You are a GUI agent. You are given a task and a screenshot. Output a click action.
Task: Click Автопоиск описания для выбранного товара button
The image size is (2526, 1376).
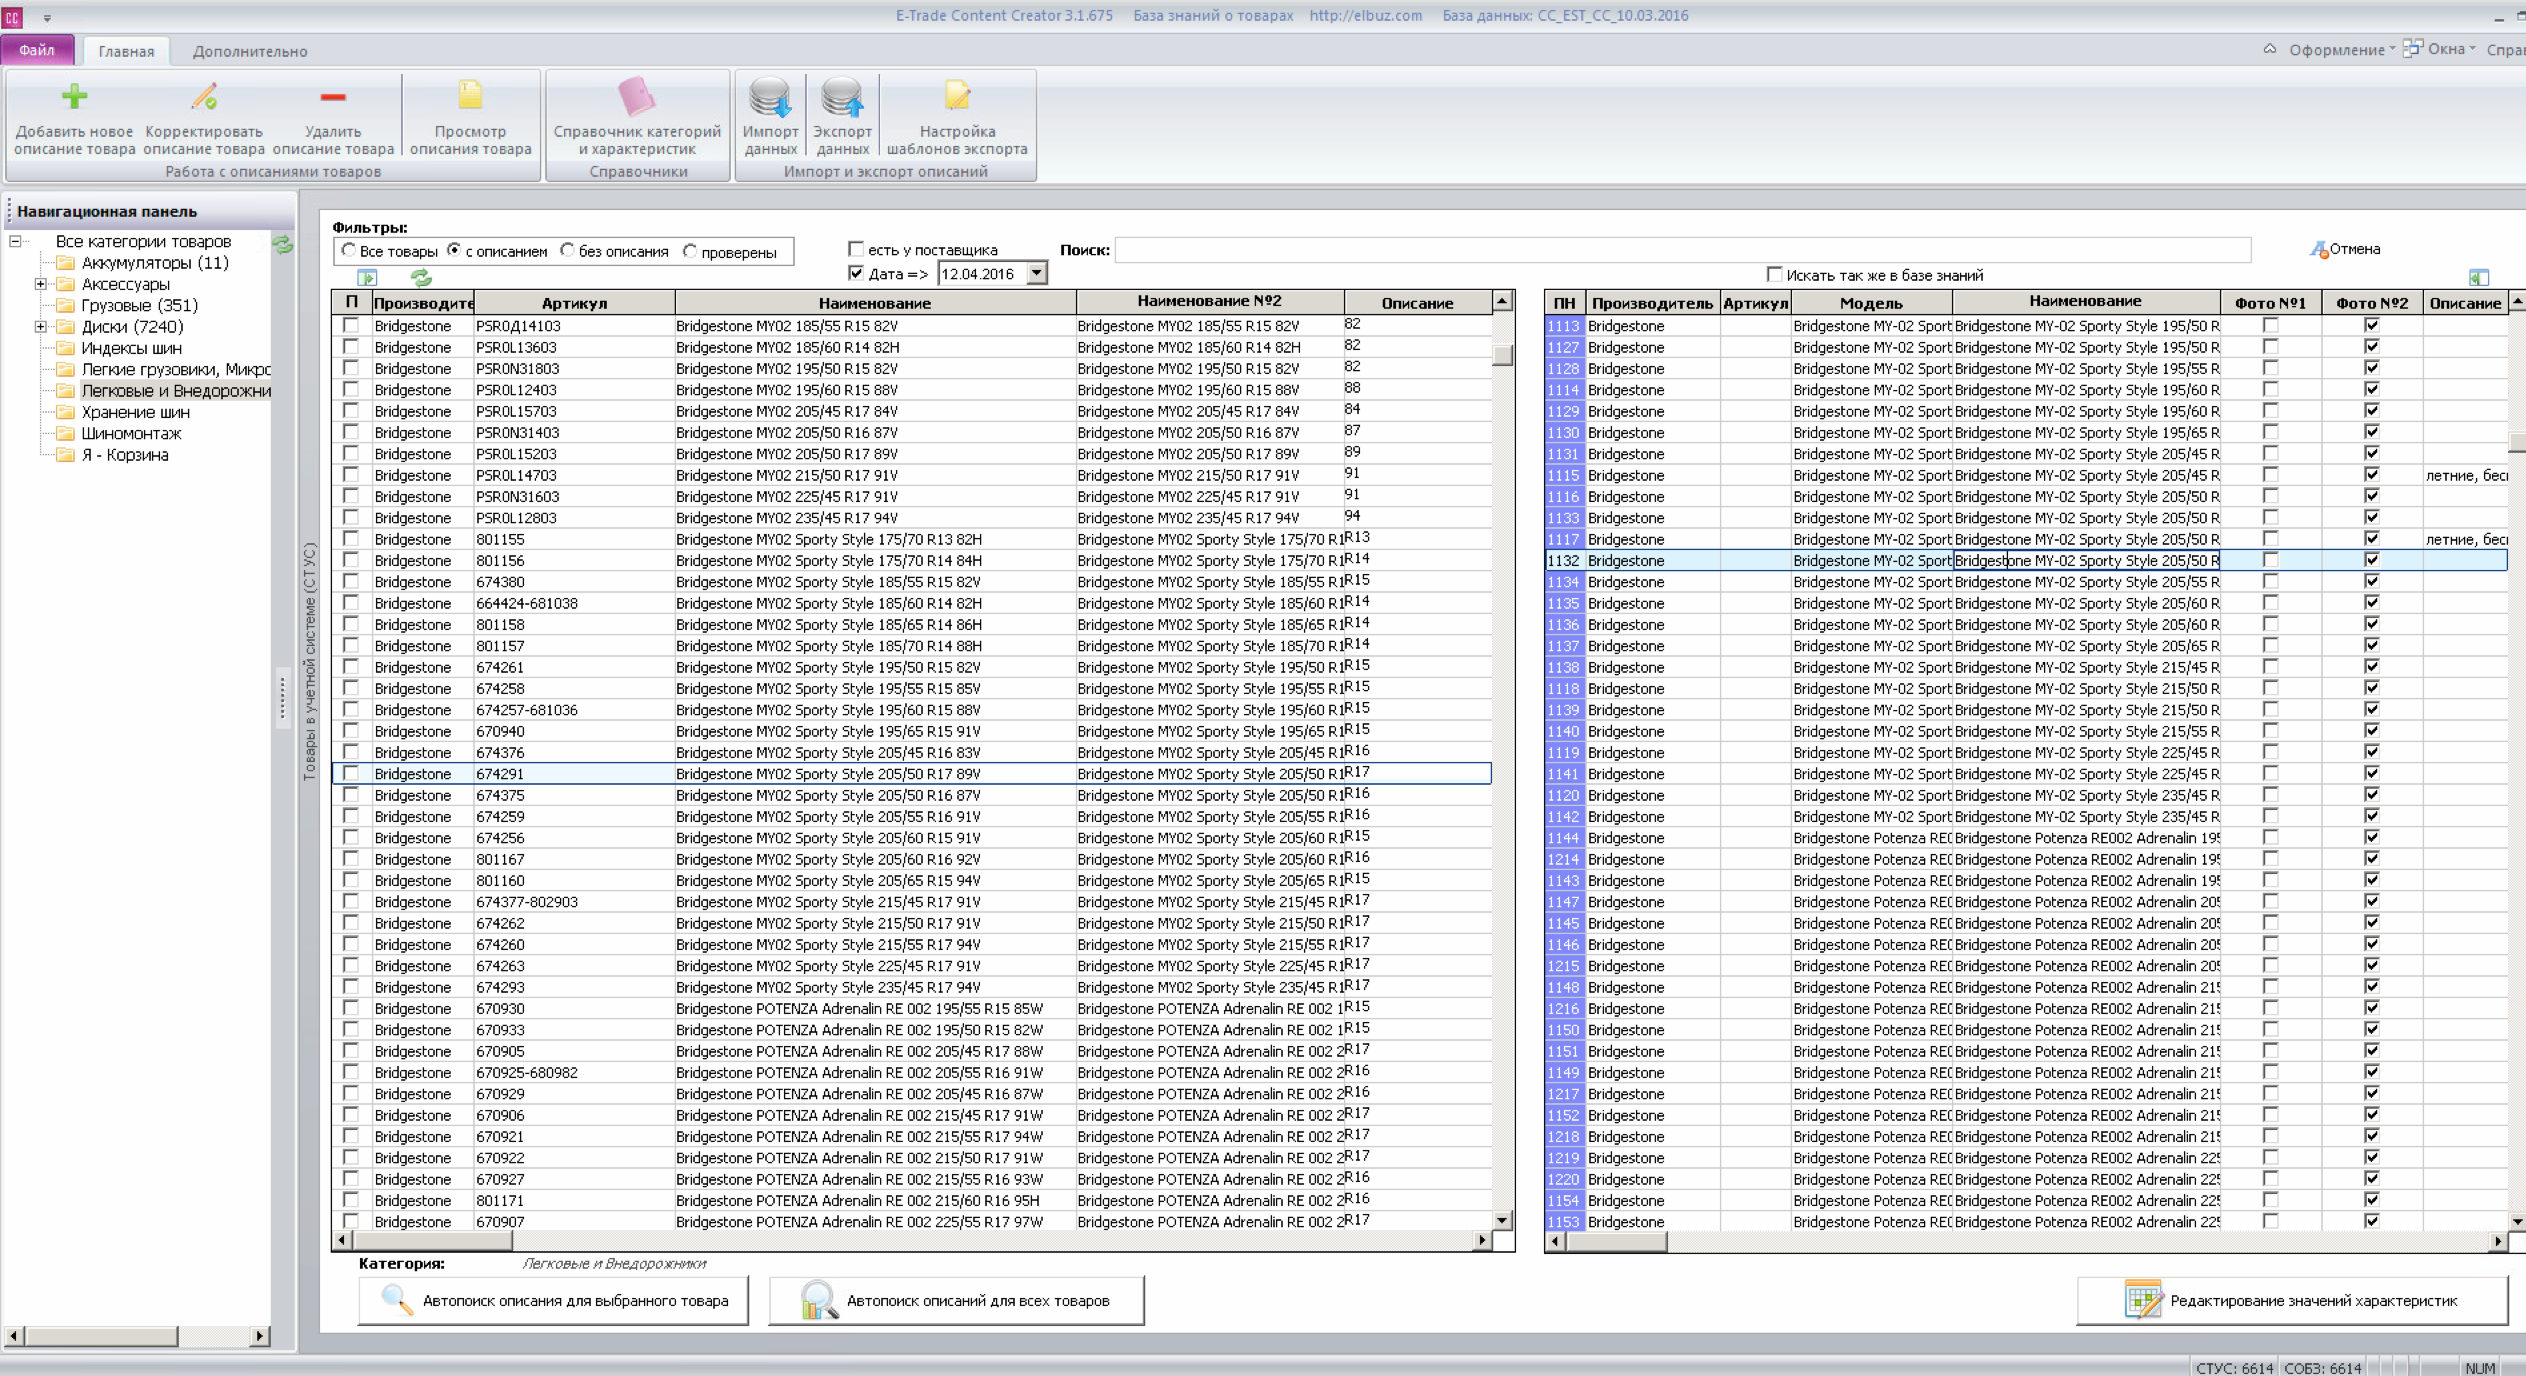pos(553,1301)
